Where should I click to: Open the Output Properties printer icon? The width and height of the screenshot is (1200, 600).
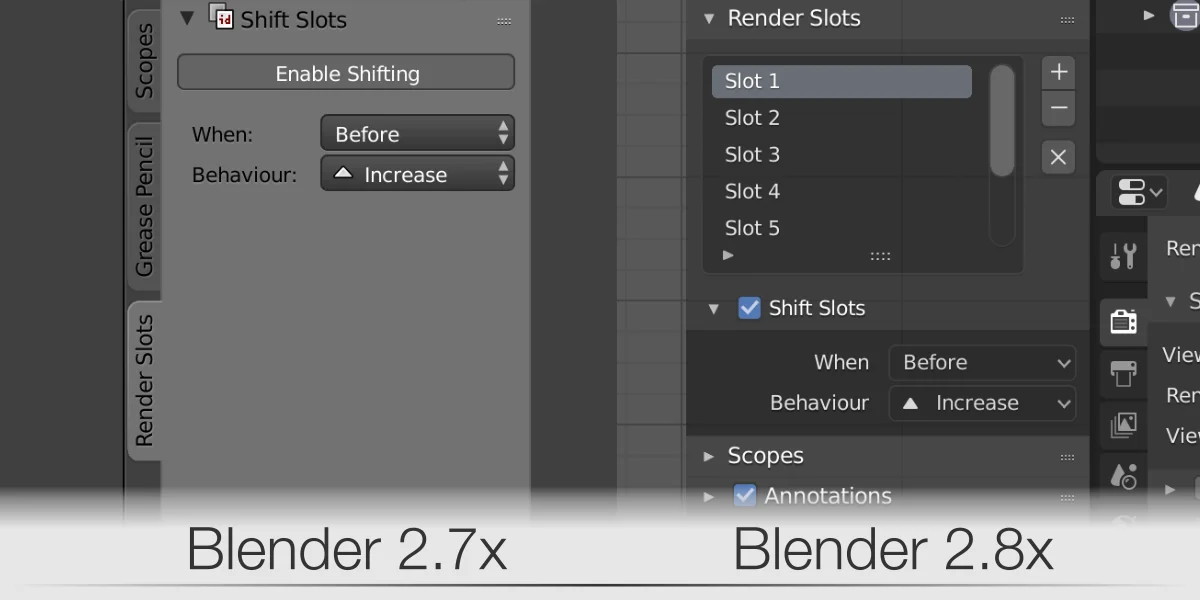[x=1123, y=373]
